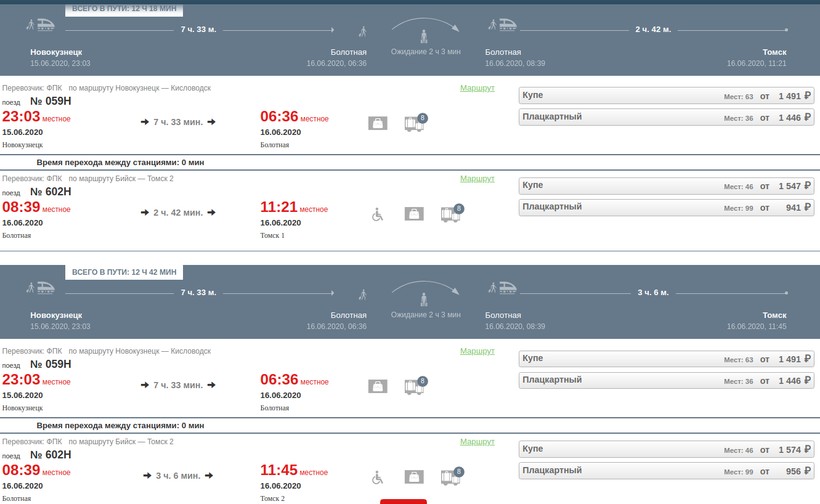The width and height of the screenshot is (820, 504).
Task: Choose Плацкартный from 956 ₽
Action: click(x=667, y=471)
